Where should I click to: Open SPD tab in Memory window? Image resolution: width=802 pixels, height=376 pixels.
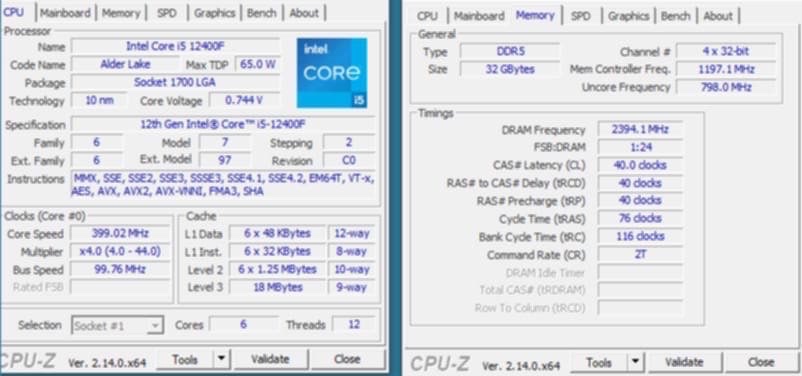point(581,16)
